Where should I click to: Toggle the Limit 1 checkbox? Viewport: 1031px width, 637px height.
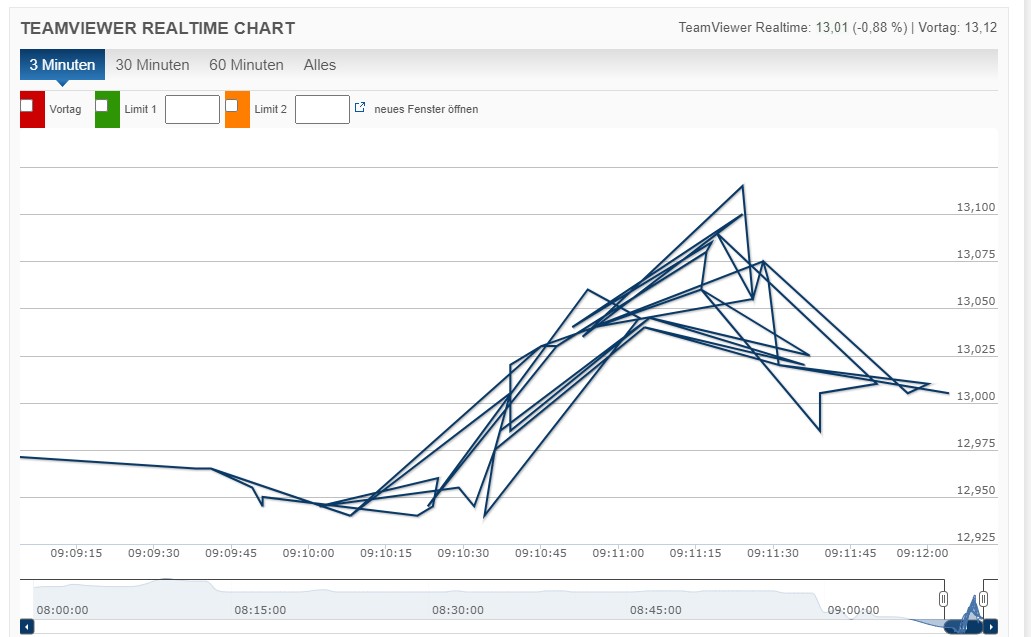[x=102, y=105]
